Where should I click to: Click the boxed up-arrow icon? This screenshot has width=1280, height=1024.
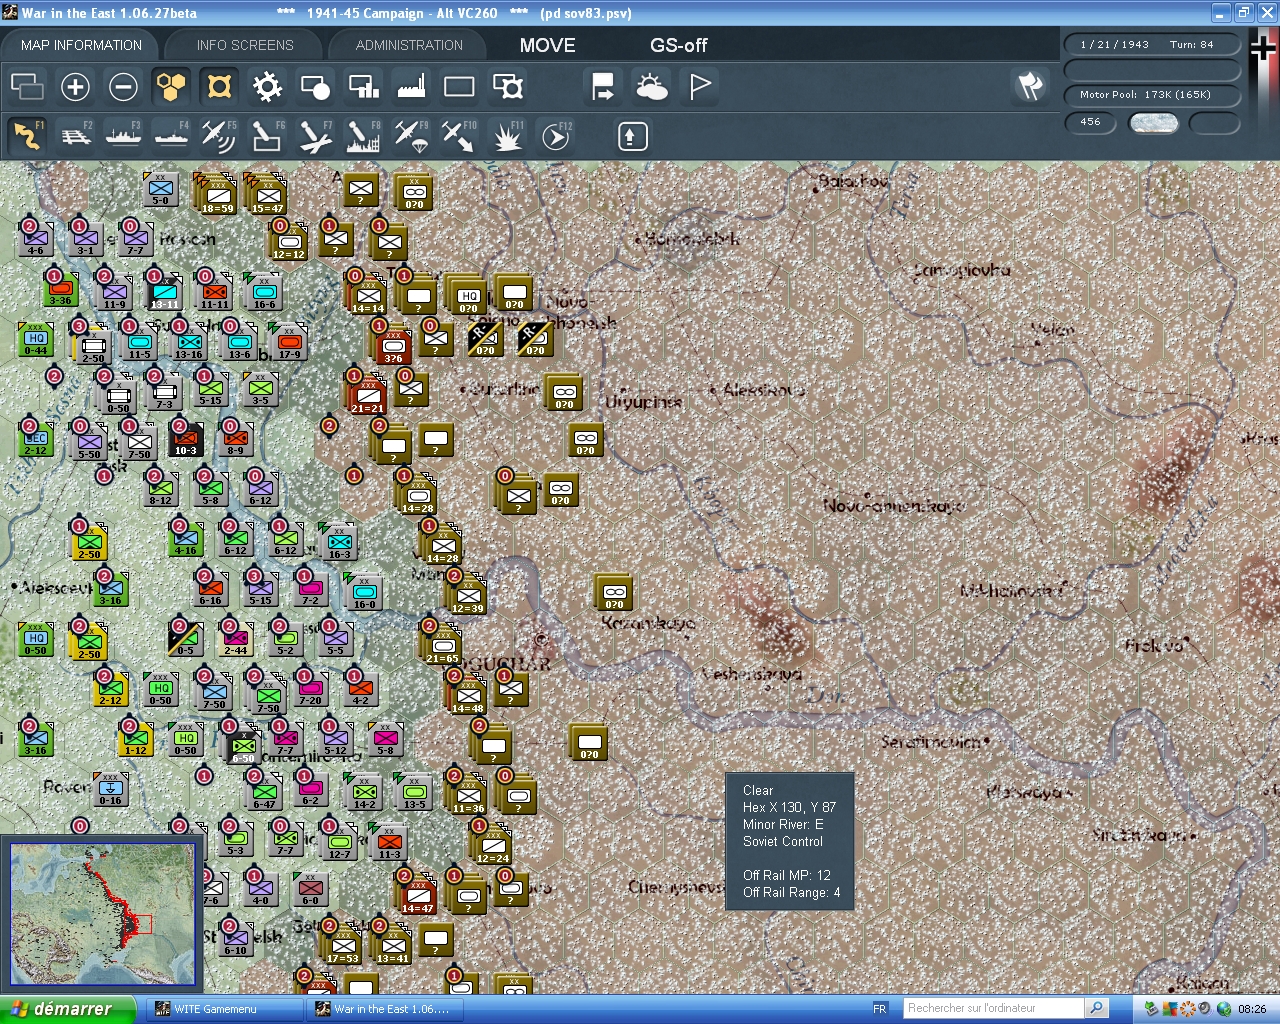tap(632, 136)
